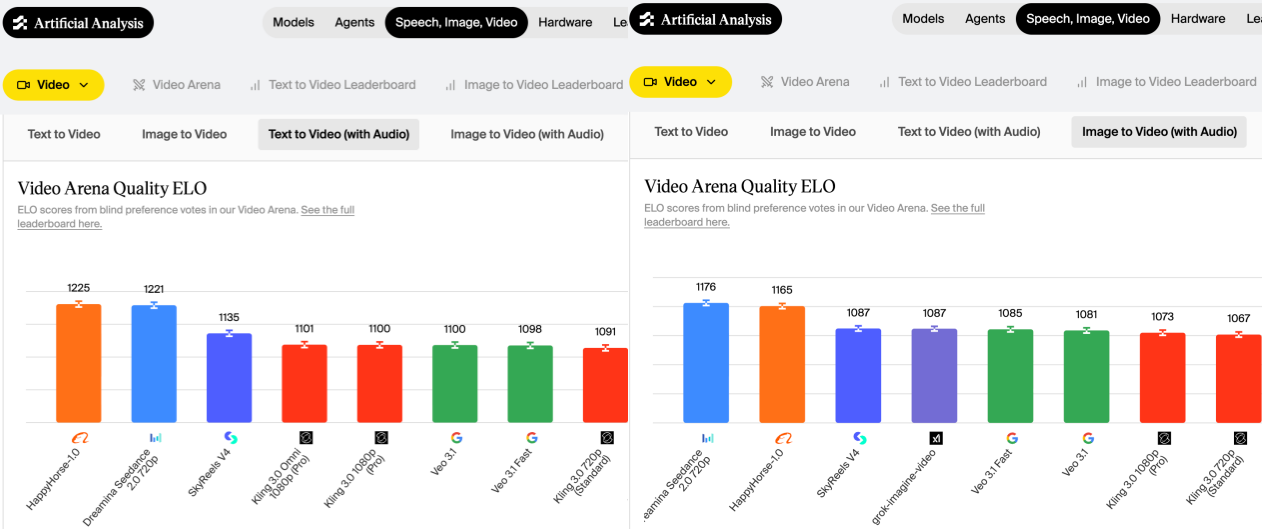
Task: Click the grok-imagine-video model icon
Action: 936,438
